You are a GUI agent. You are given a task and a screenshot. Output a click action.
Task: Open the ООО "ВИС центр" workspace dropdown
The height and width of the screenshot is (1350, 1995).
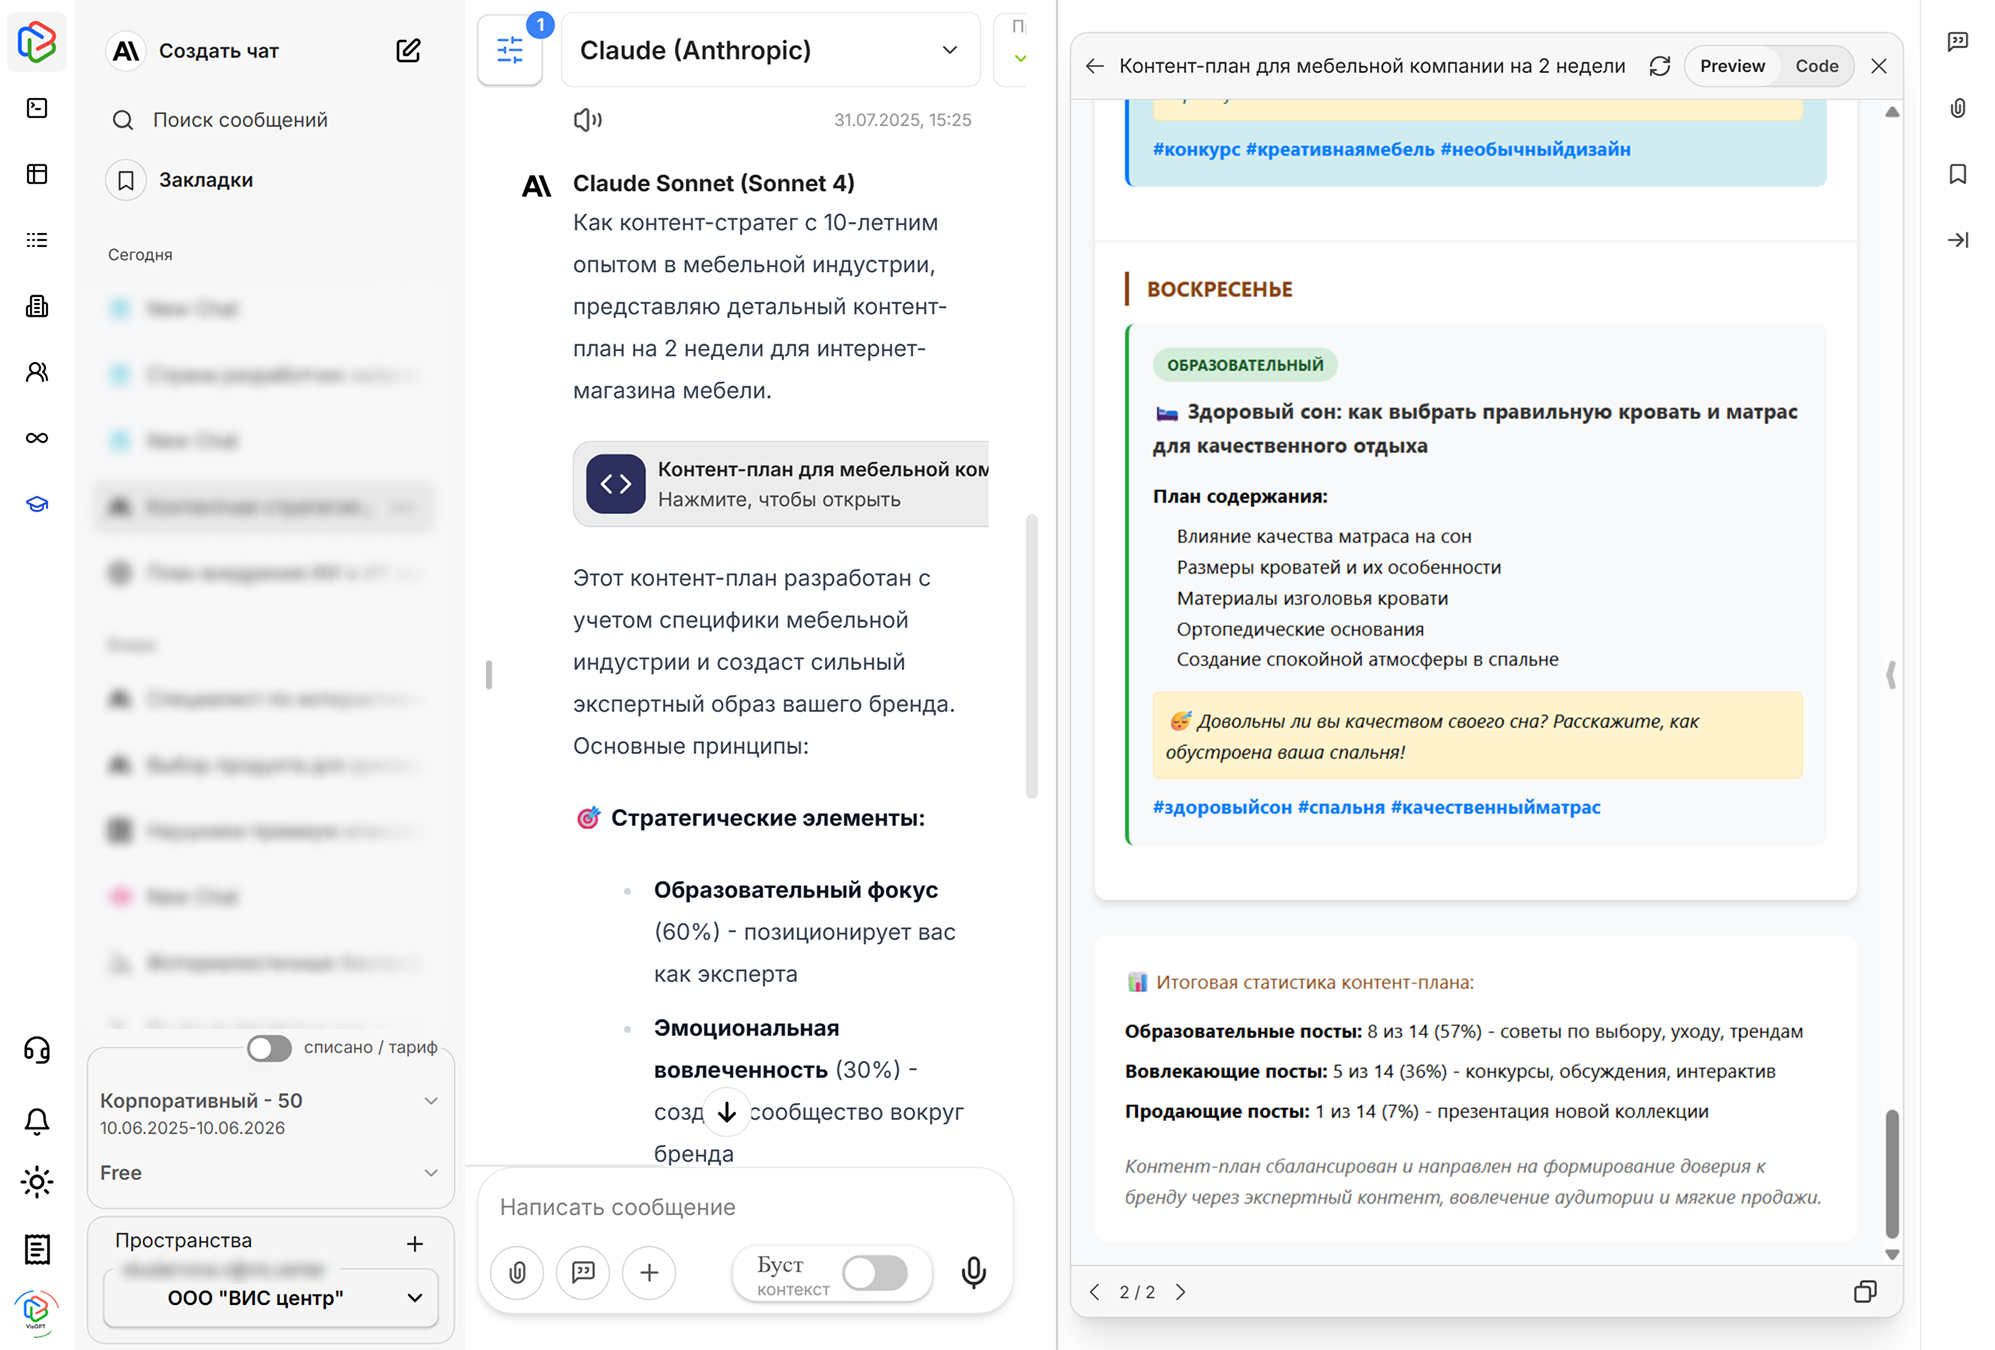click(x=271, y=1297)
